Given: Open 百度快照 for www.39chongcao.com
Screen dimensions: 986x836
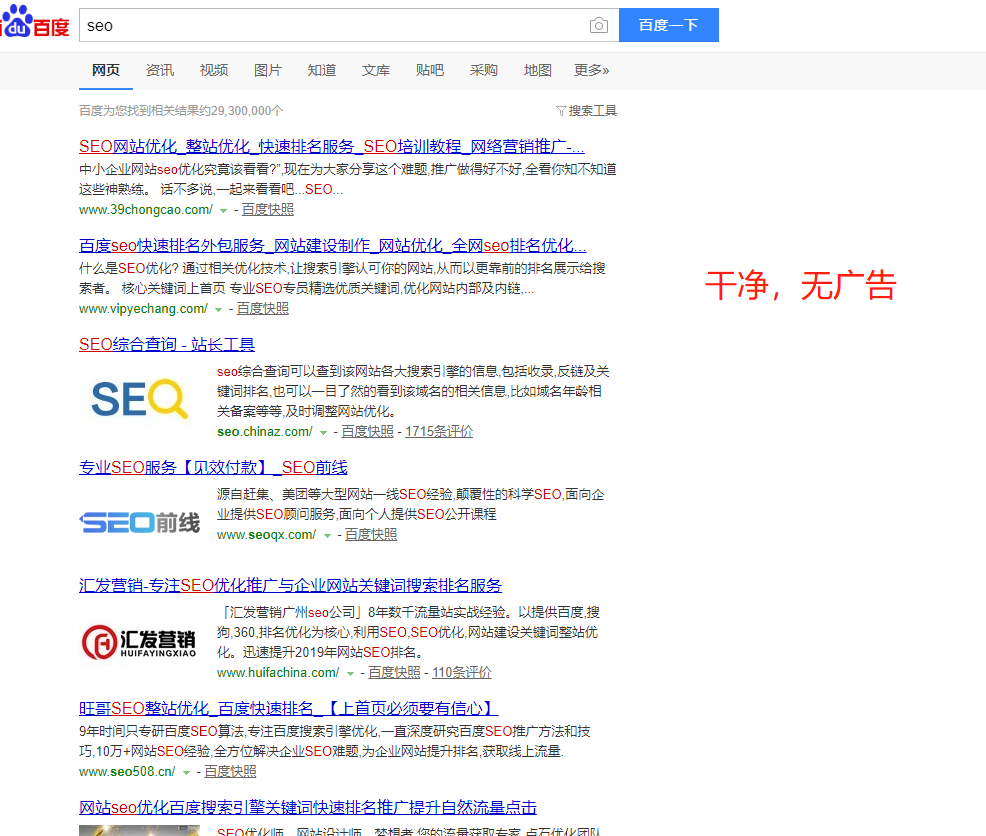Looking at the screenshot, I should click(x=268, y=209).
